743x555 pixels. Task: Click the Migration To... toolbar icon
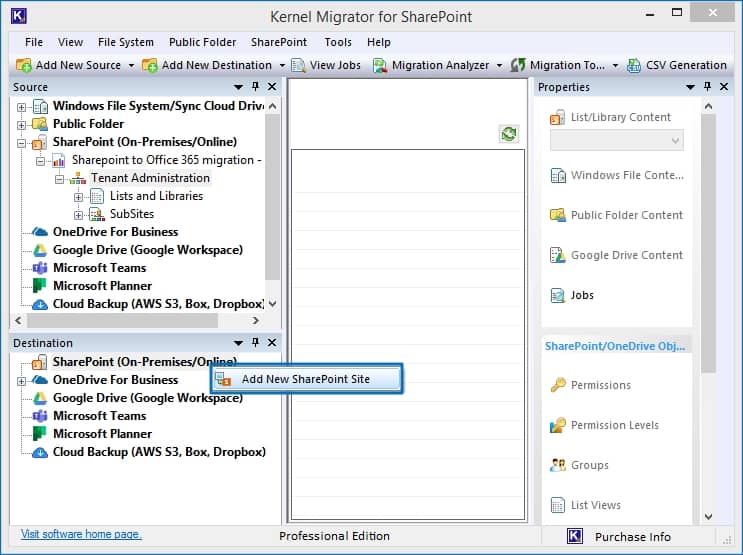pos(518,65)
